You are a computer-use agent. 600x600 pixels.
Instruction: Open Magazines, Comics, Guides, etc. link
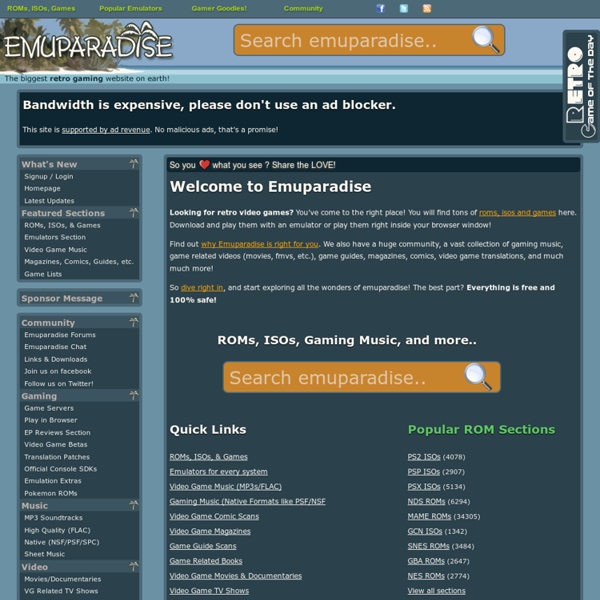point(79,262)
